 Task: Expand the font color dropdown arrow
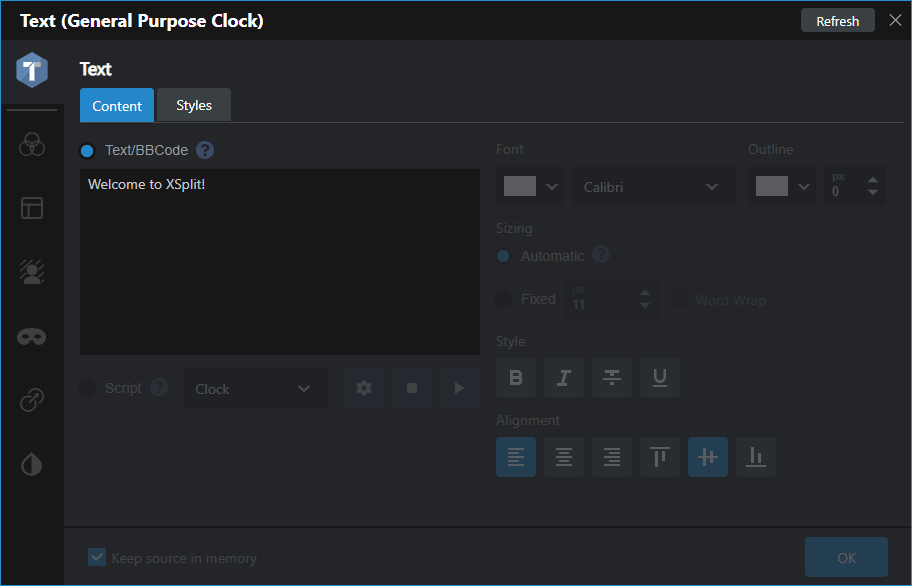click(552, 187)
